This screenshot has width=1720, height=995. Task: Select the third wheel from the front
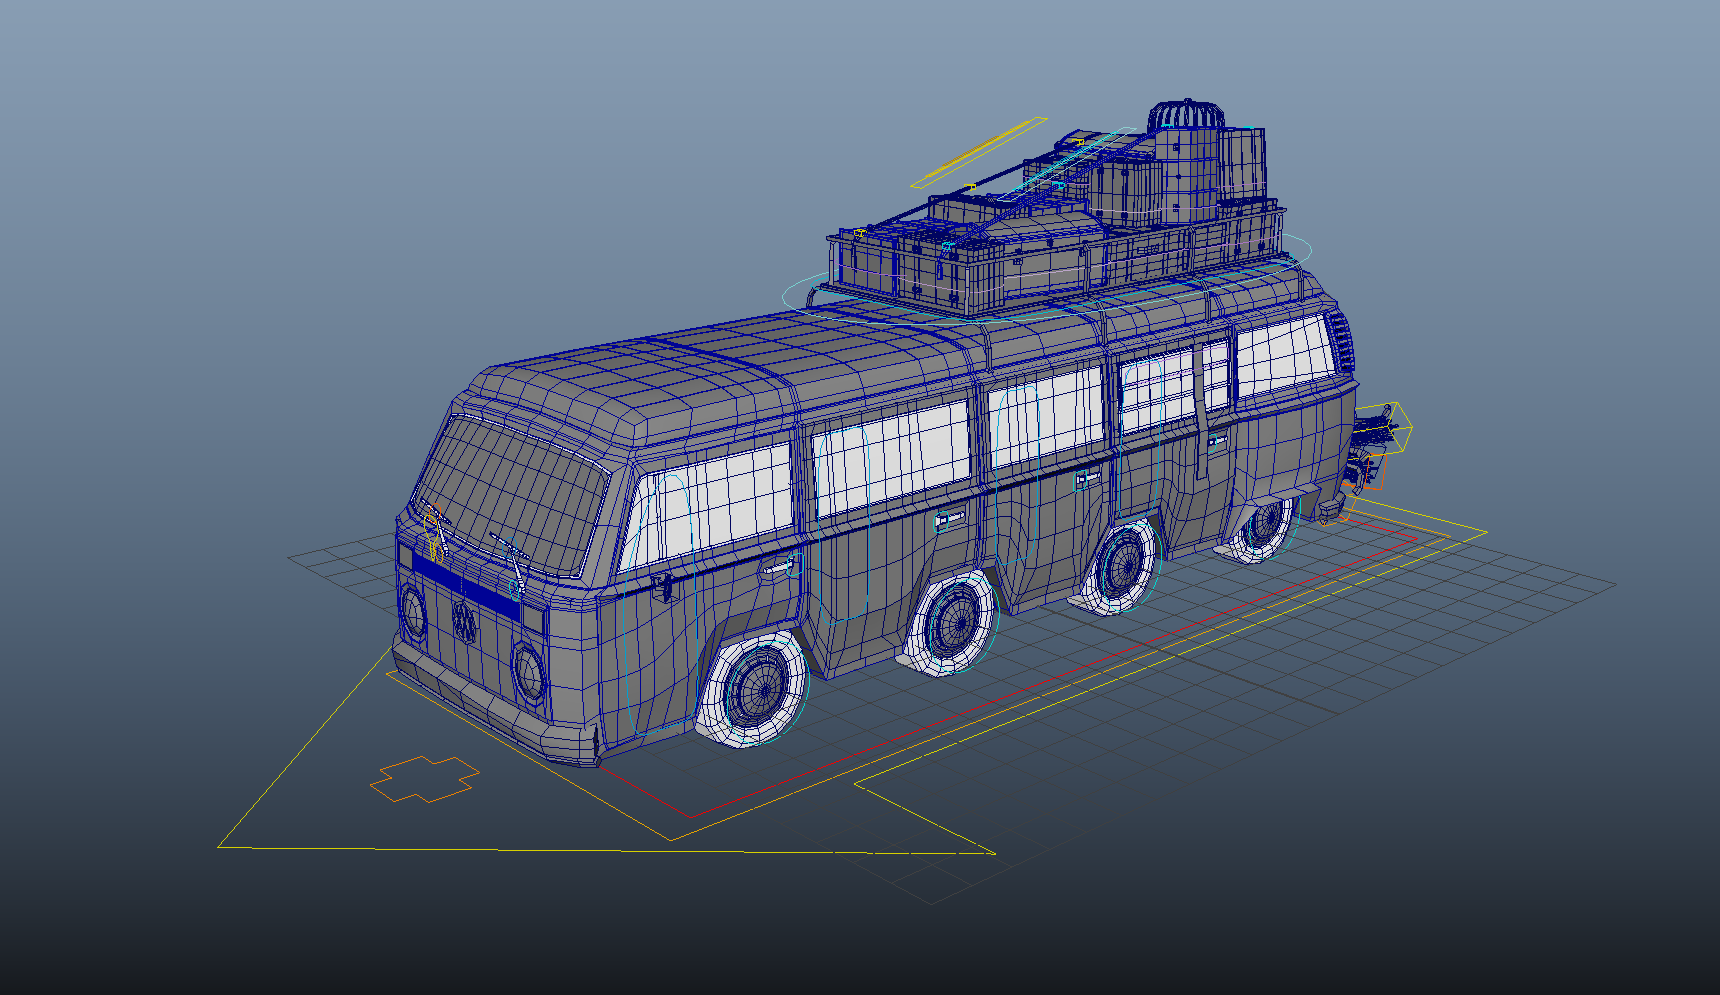click(x=1121, y=567)
